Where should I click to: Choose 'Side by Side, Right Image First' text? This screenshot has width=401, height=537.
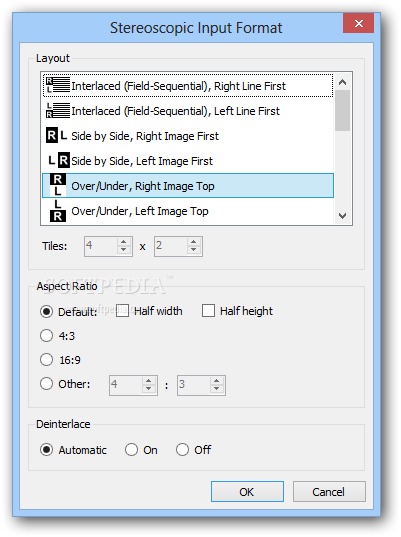(x=145, y=136)
